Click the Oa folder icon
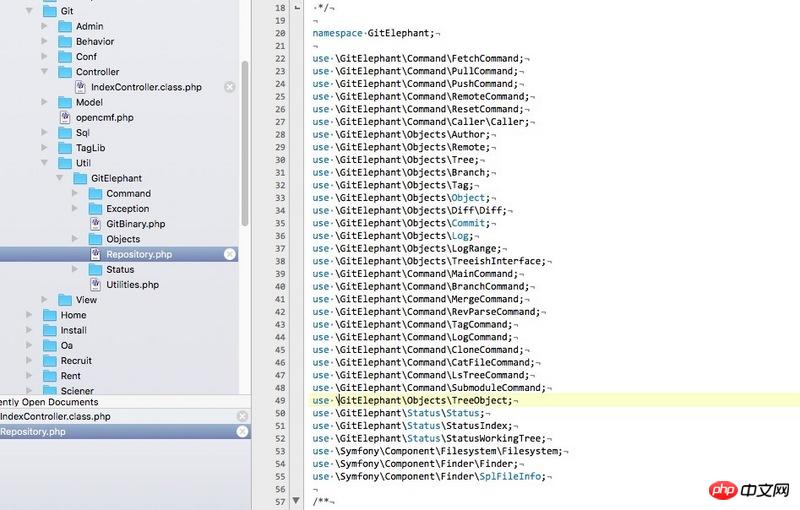 [x=49, y=345]
